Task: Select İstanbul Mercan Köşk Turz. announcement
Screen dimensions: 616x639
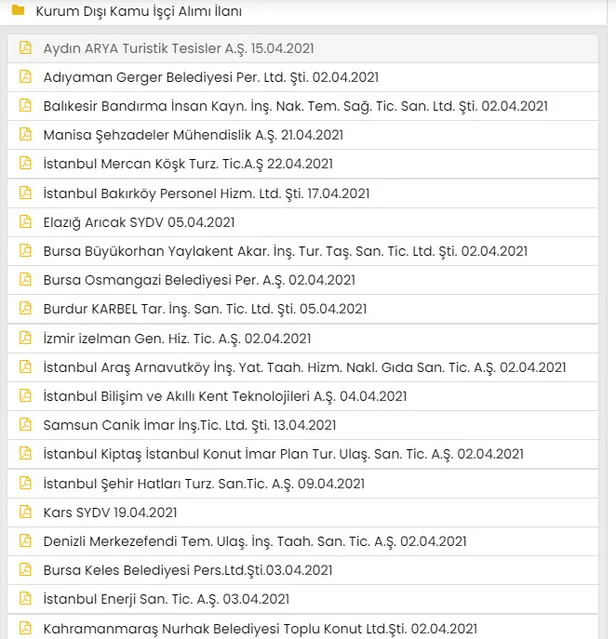Action: click(x=188, y=164)
